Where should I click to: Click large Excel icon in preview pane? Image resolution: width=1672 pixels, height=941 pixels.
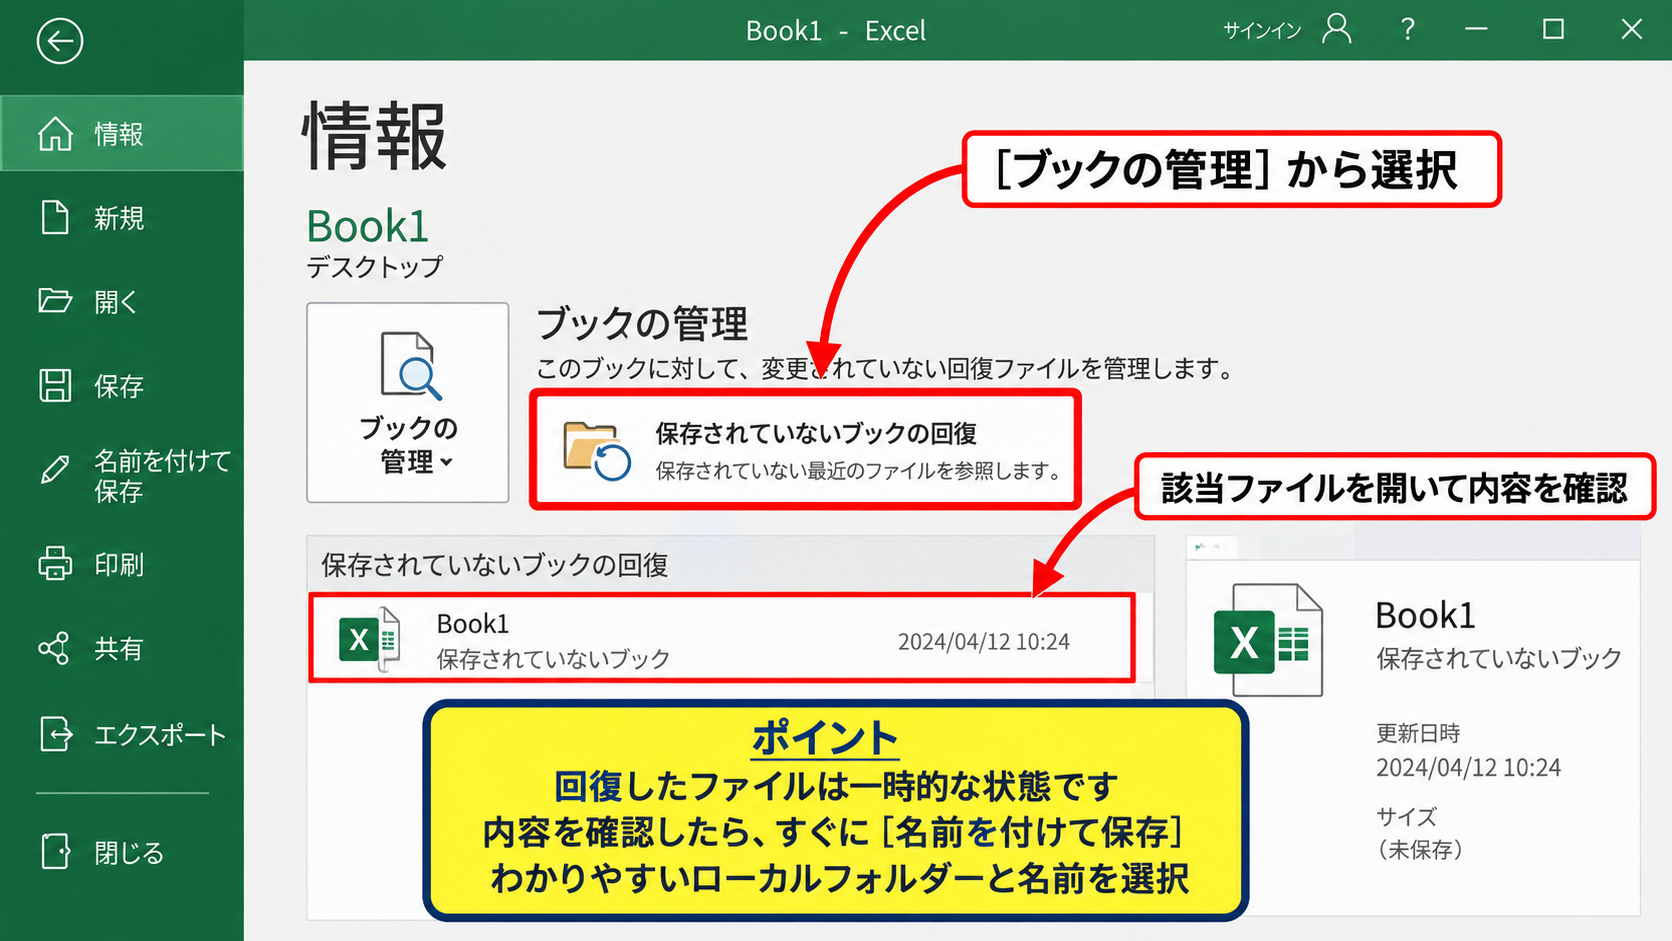pos(1267,640)
